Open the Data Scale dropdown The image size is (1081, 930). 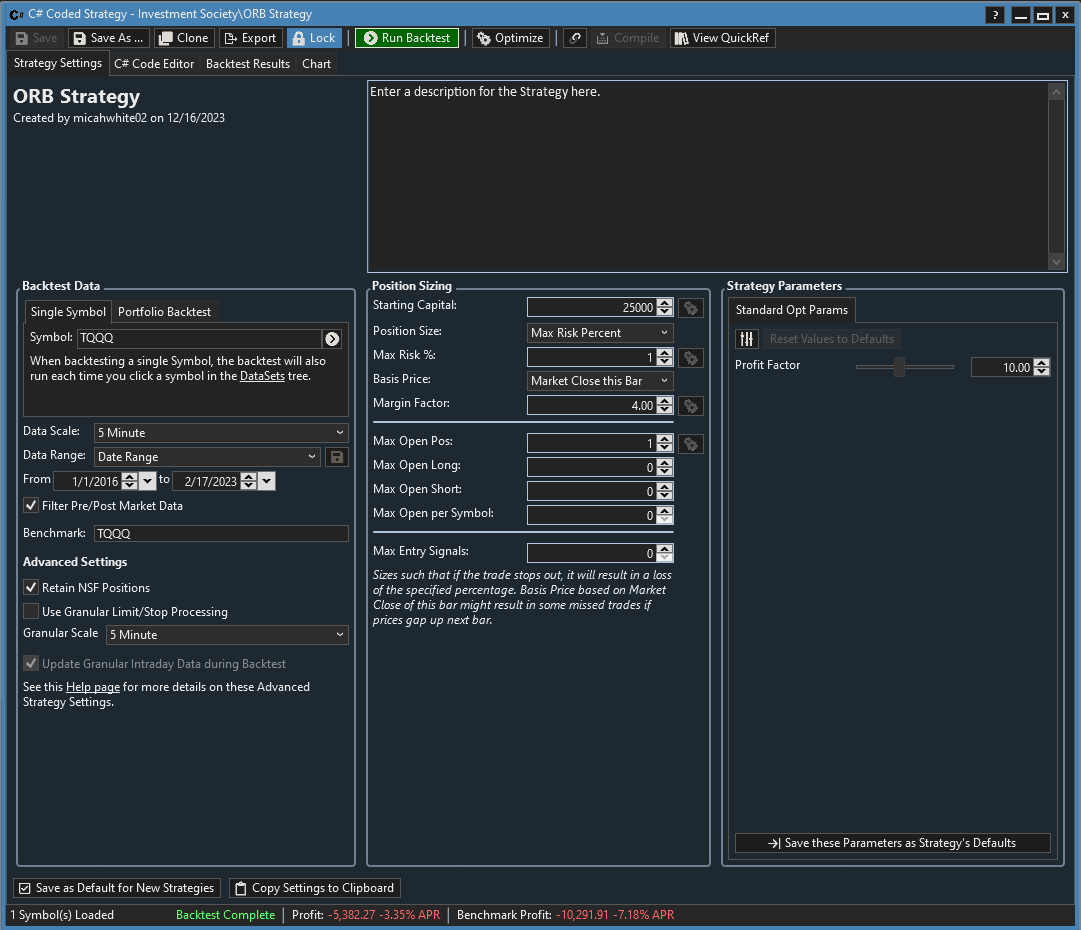coord(220,433)
